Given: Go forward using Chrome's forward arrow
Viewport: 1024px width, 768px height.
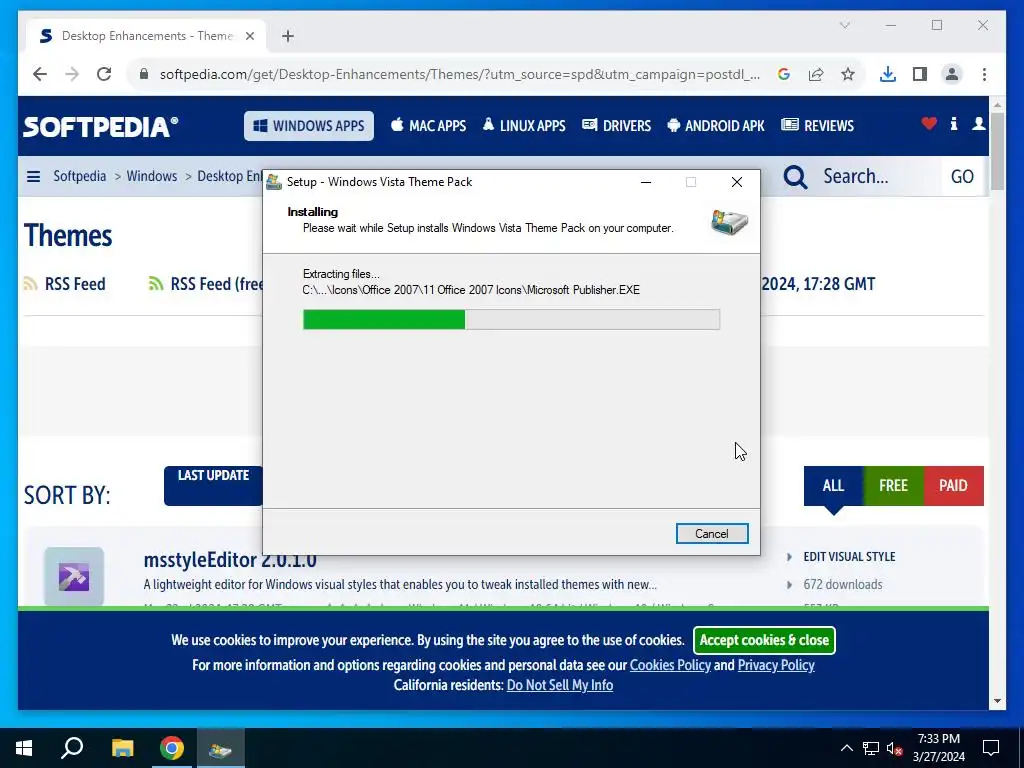Looking at the screenshot, I should click(x=72, y=74).
